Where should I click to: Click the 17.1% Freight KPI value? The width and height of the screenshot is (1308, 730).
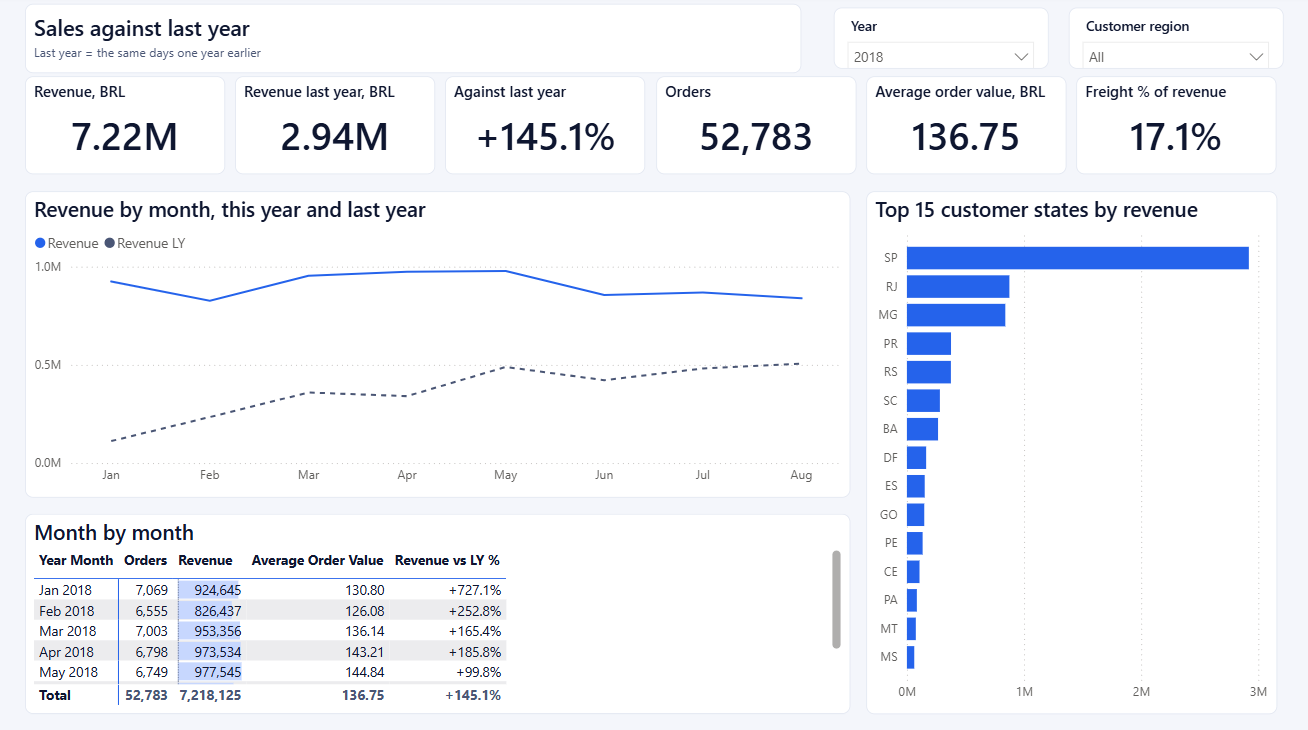pyautogui.click(x=1175, y=137)
